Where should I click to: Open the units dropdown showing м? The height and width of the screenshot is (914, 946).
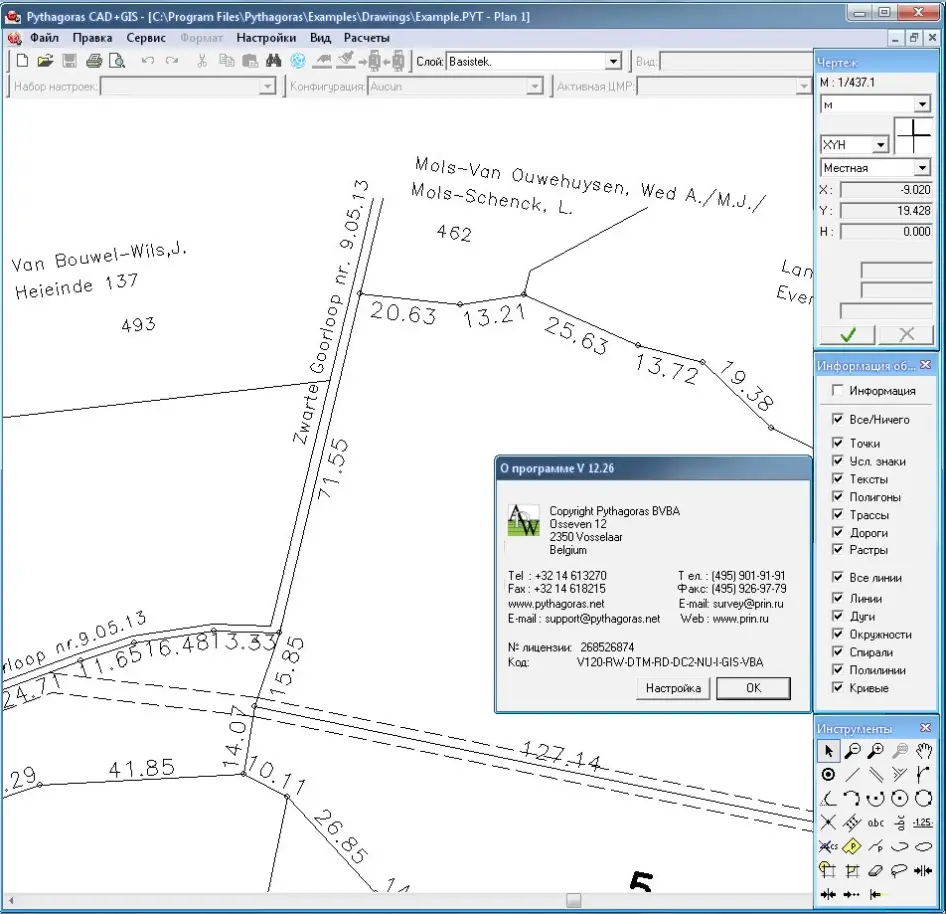(x=922, y=104)
